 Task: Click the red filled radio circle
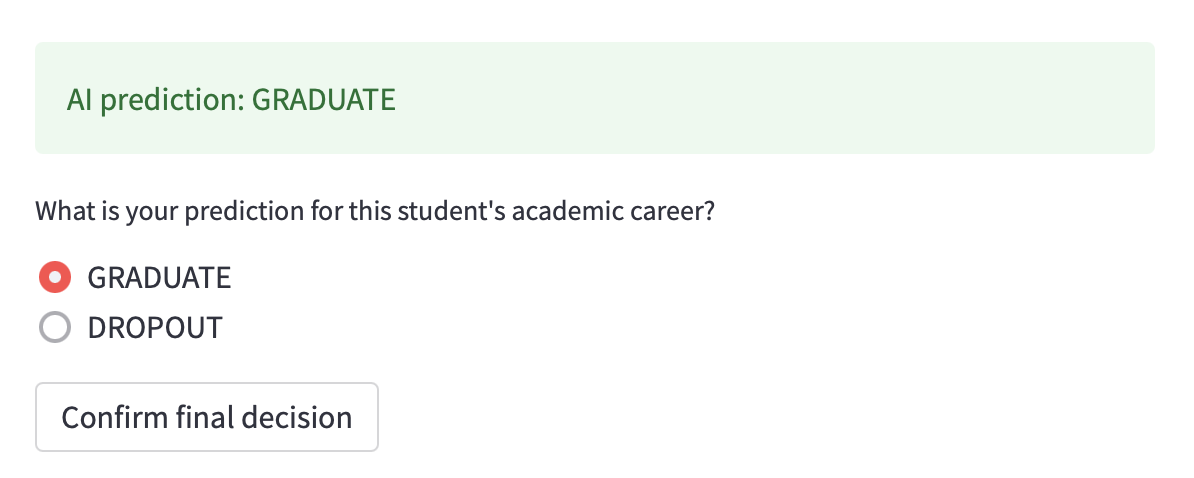pyautogui.click(x=54, y=277)
